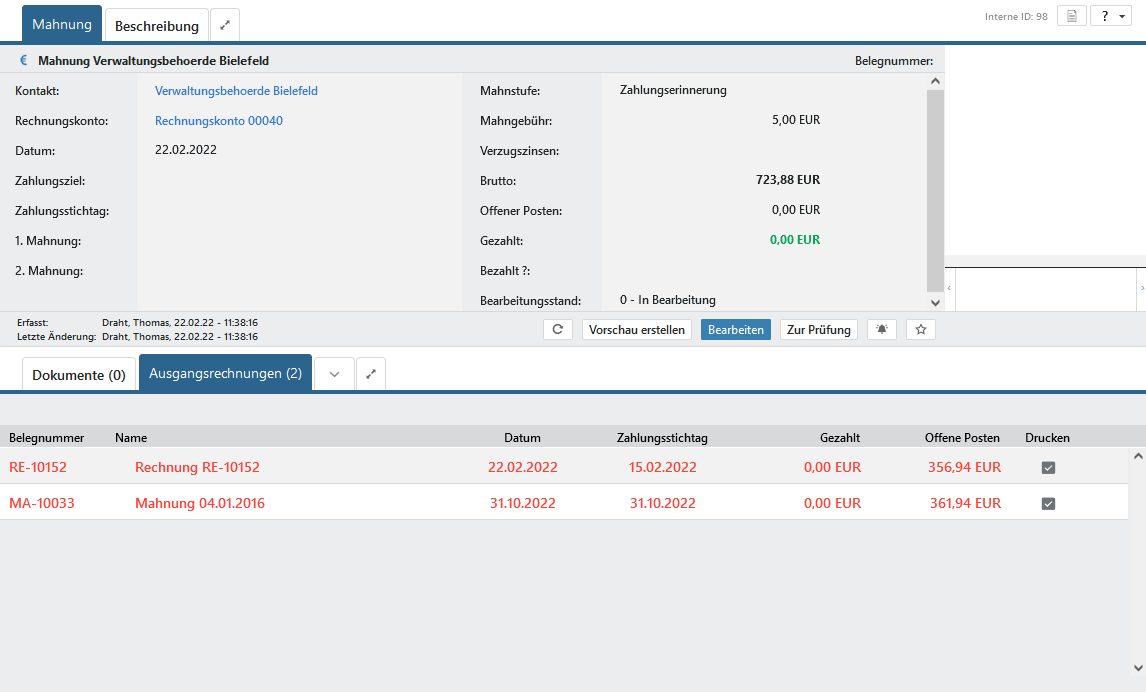Open Rechnungskonto 00040 link
This screenshot has height=692, width=1146.
coord(219,121)
